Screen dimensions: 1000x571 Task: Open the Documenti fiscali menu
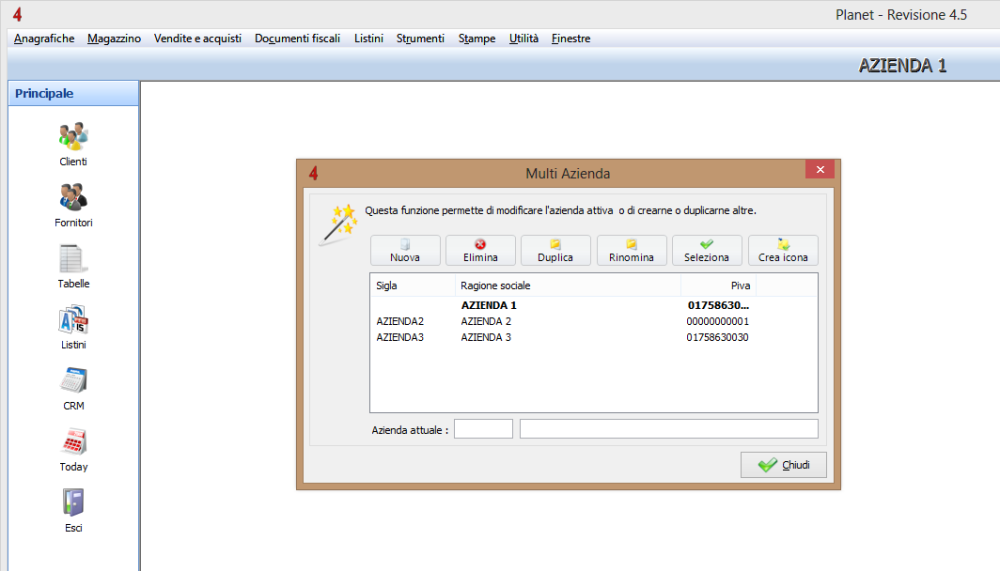(x=297, y=38)
